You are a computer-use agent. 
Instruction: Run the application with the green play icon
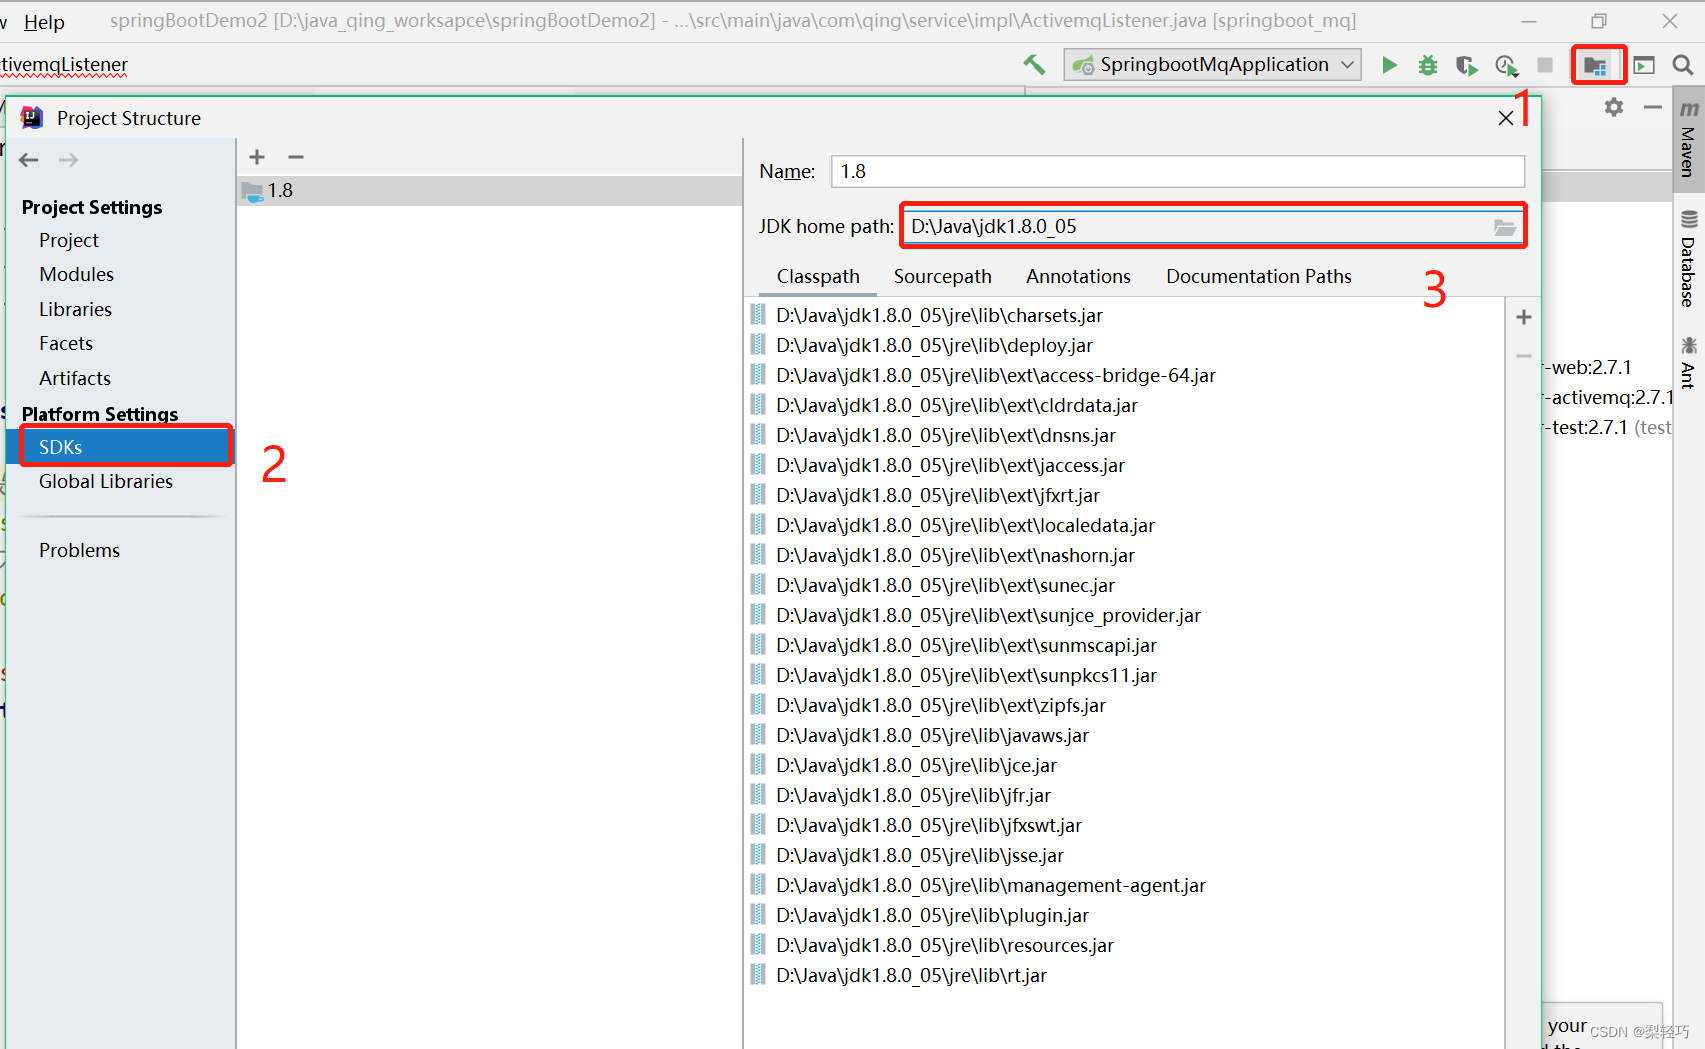tap(1389, 64)
